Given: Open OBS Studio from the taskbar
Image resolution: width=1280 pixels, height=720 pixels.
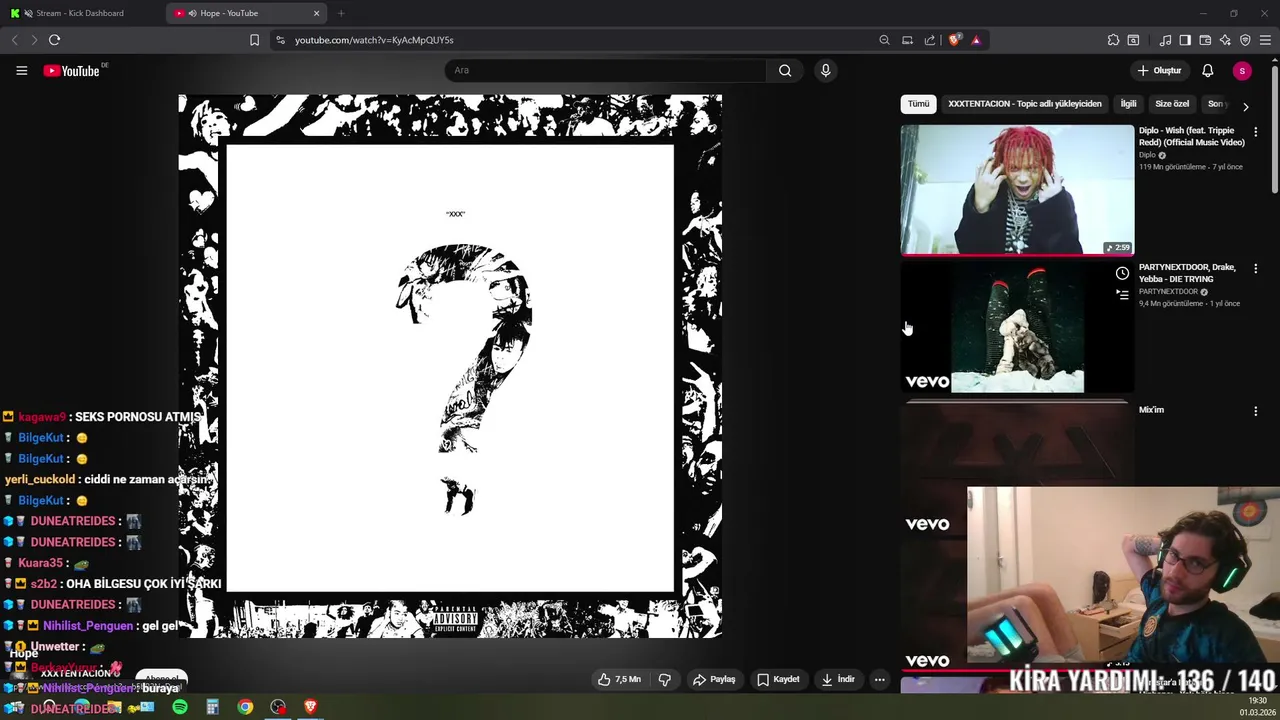Looking at the screenshot, I should tap(278, 707).
